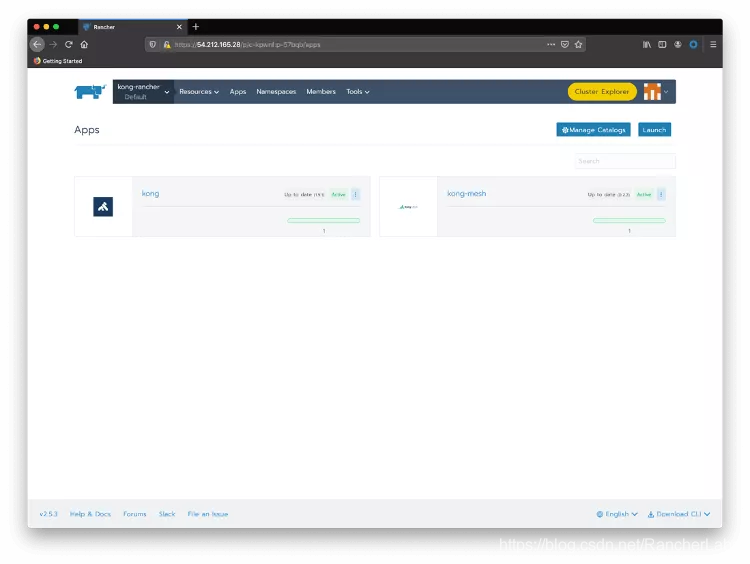This screenshot has height=564, width=750.
Task: Click the browser forward arrow
Action: [53, 44]
